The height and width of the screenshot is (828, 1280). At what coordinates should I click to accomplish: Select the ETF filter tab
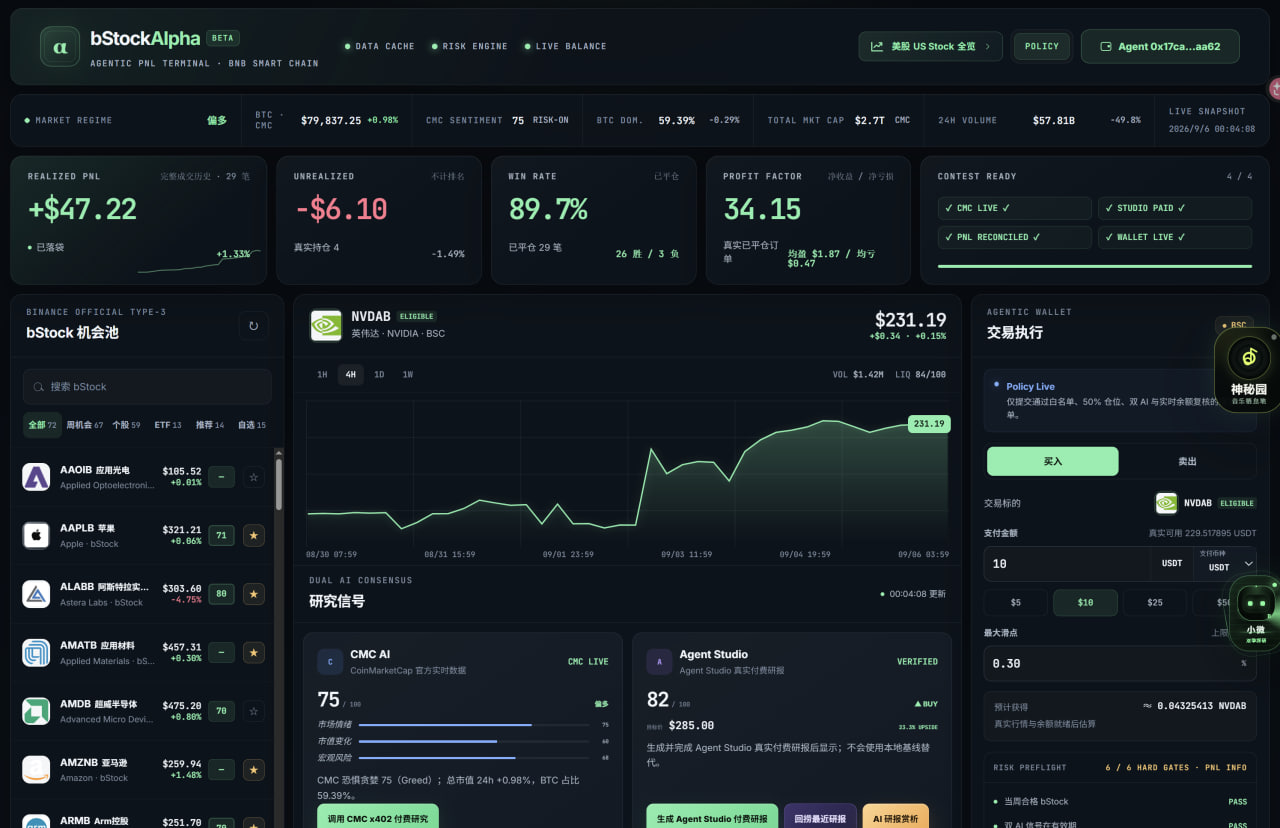pyautogui.click(x=168, y=425)
